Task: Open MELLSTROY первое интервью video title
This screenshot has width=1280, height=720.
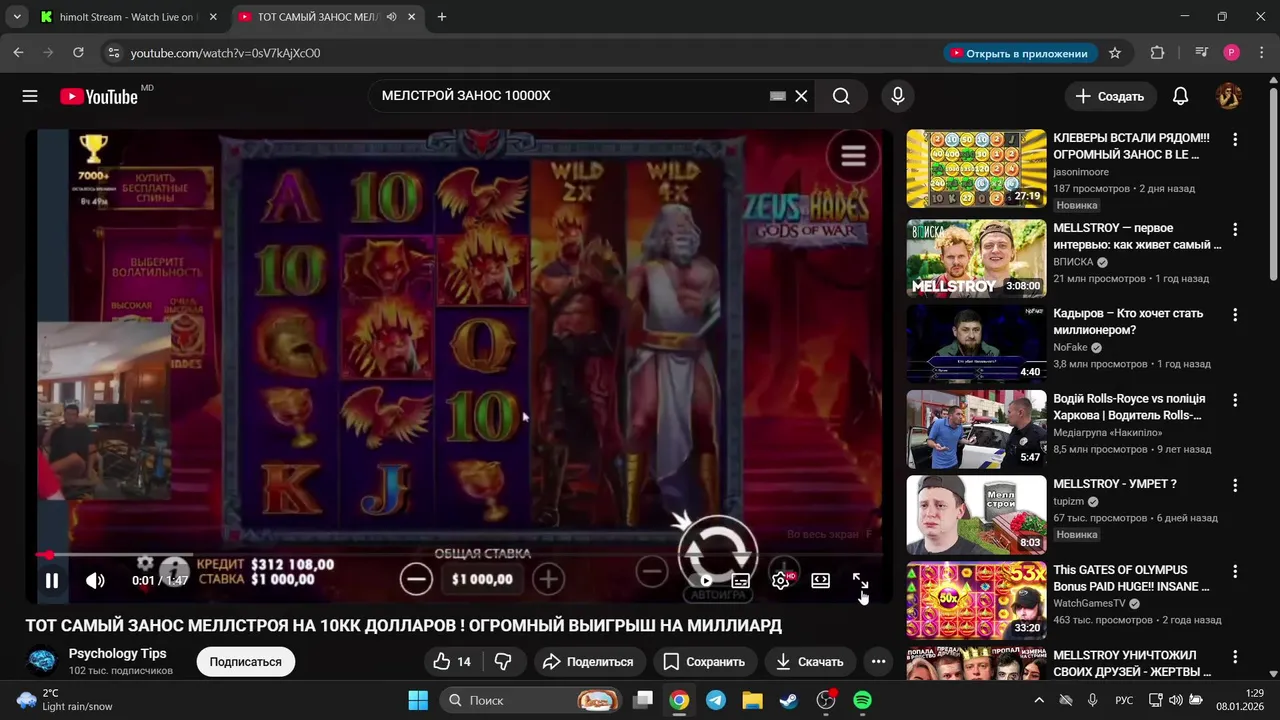Action: pyautogui.click(x=1137, y=236)
